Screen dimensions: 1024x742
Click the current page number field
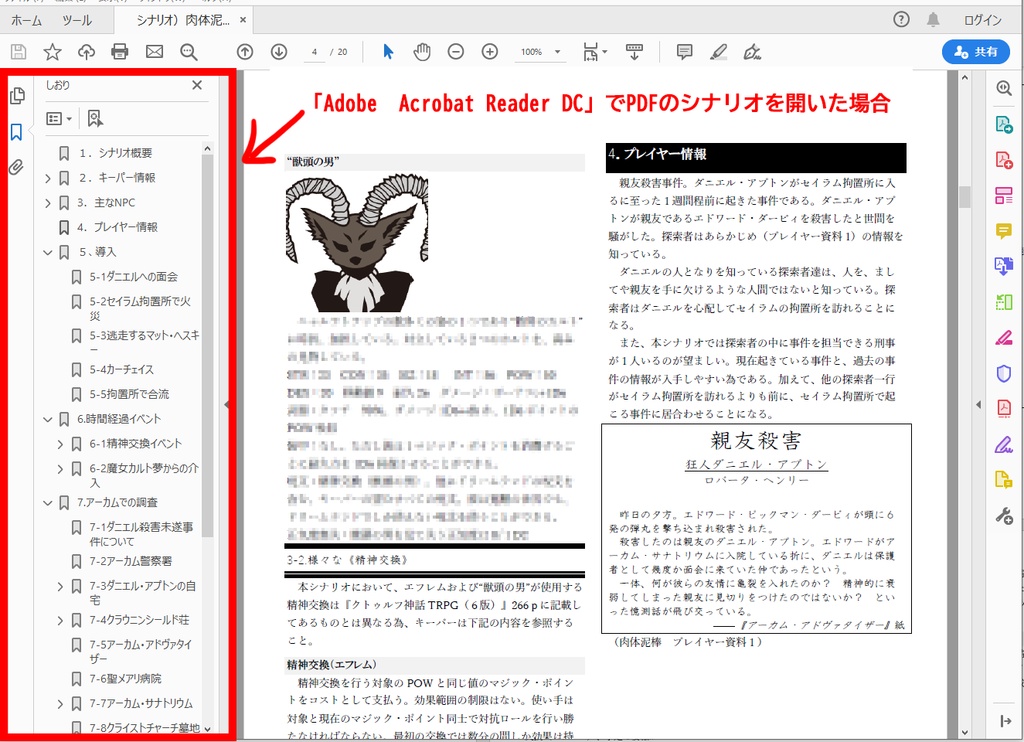coord(314,52)
